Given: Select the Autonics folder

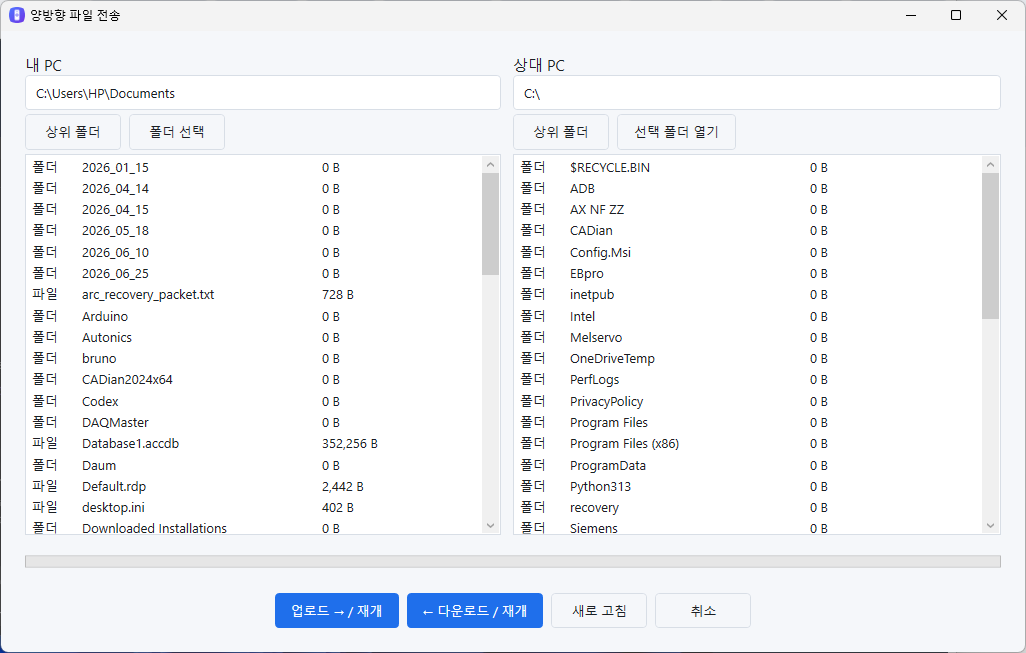Looking at the screenshot, I should (253, 338).
